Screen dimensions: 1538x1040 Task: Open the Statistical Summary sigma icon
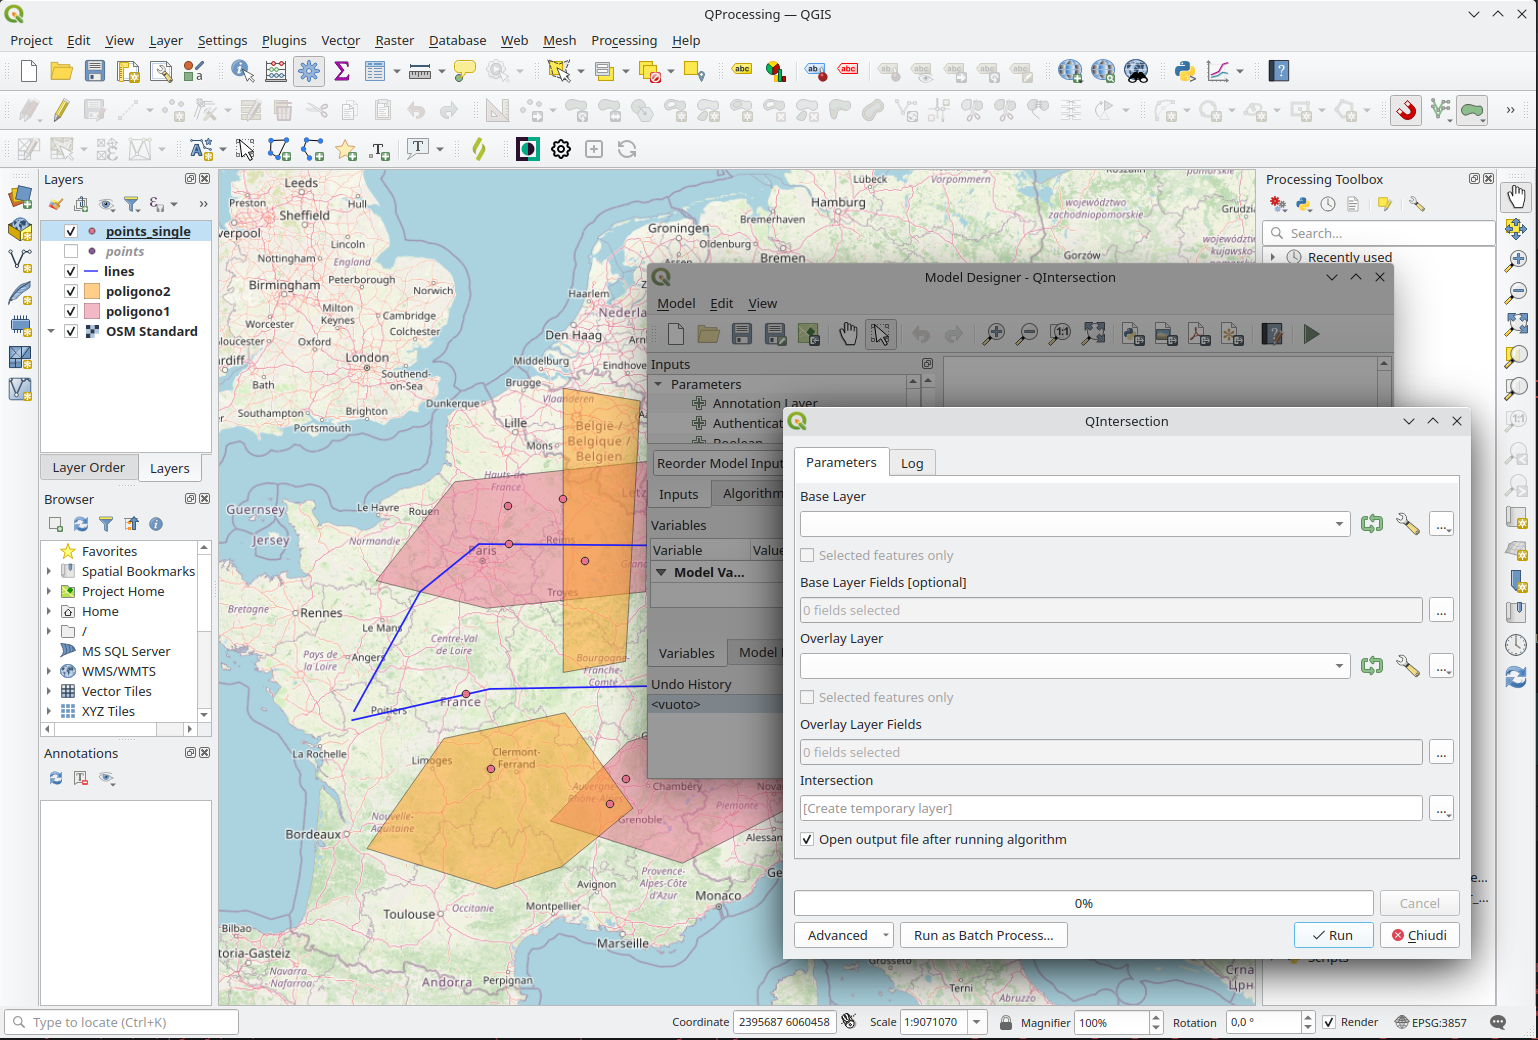pos(342,71)
